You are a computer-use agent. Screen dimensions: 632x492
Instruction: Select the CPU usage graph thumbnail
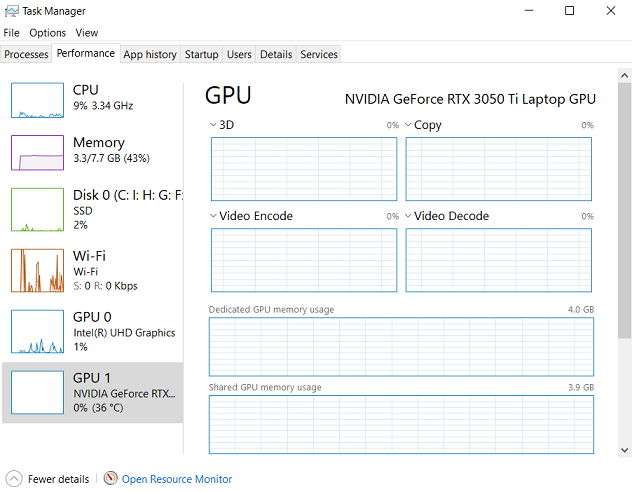coord(37,100)
